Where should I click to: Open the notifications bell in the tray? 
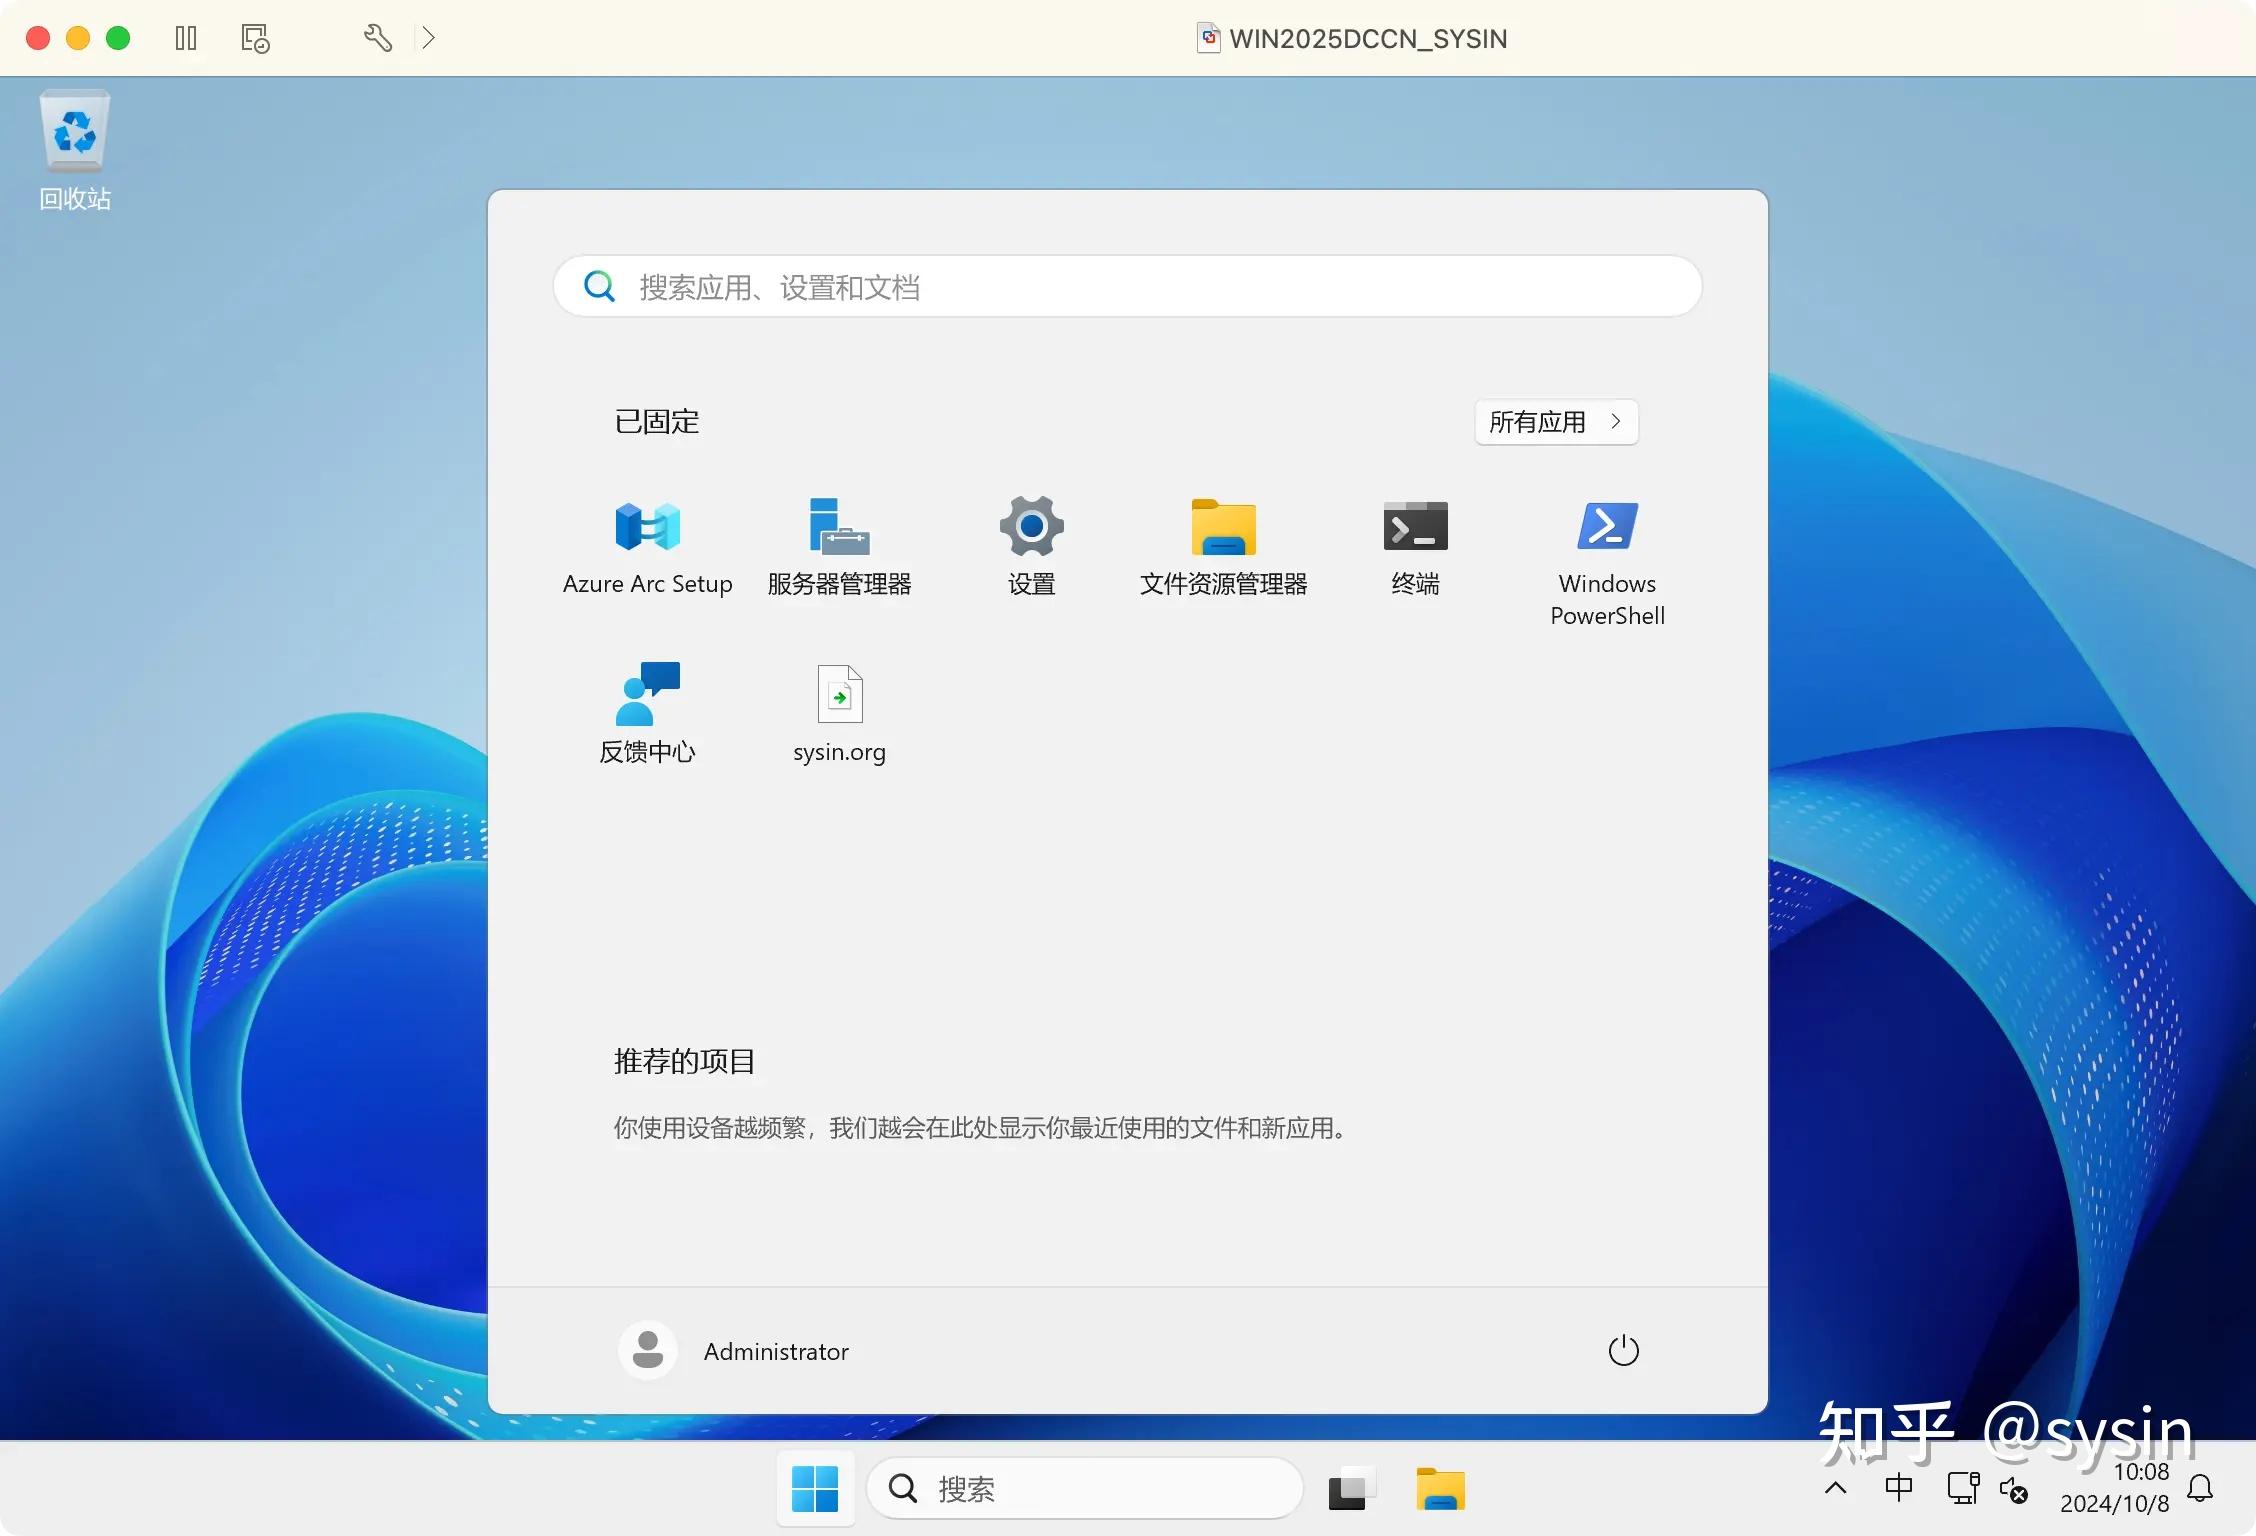[x=2199, y=1488]
